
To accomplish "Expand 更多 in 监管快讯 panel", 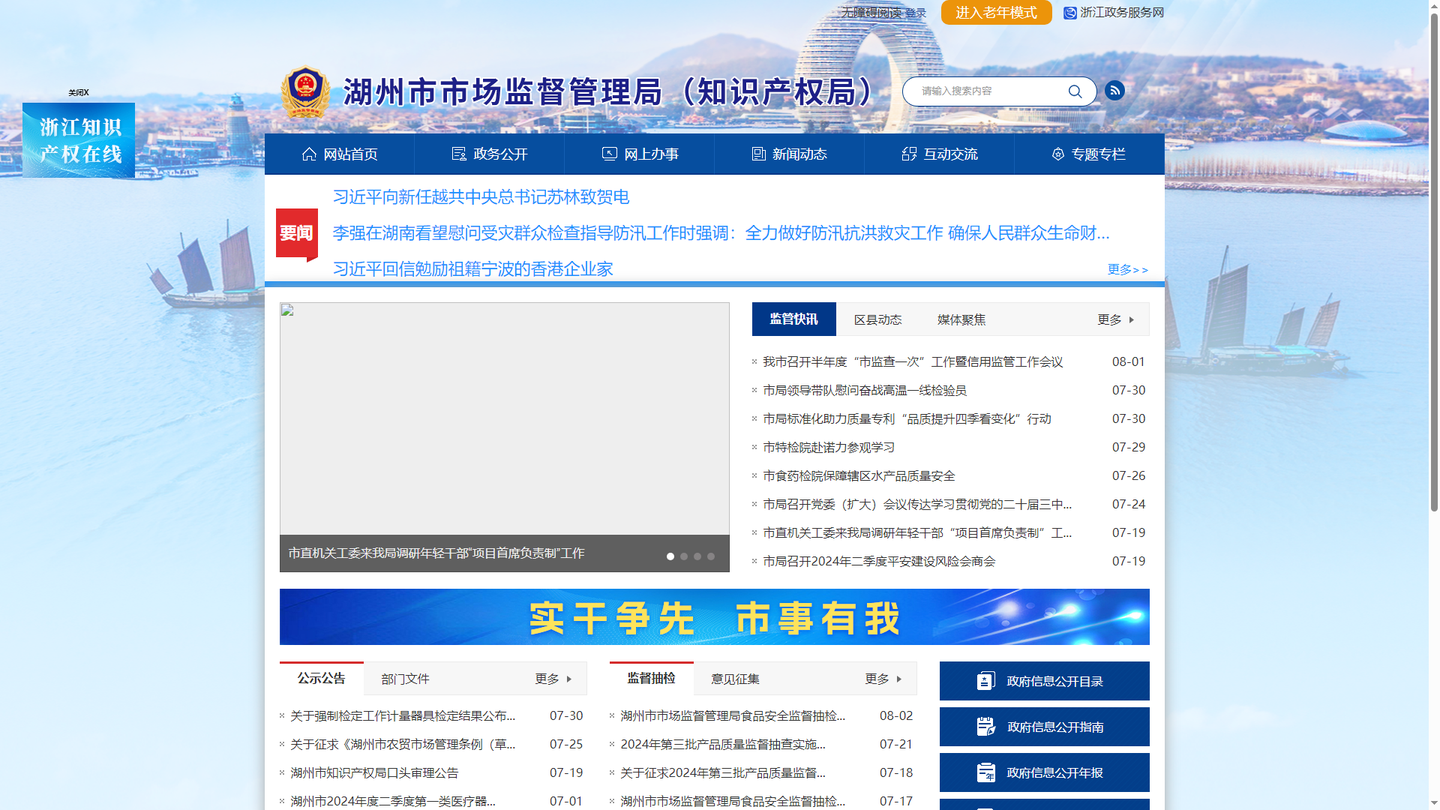I will (1116, 320).
